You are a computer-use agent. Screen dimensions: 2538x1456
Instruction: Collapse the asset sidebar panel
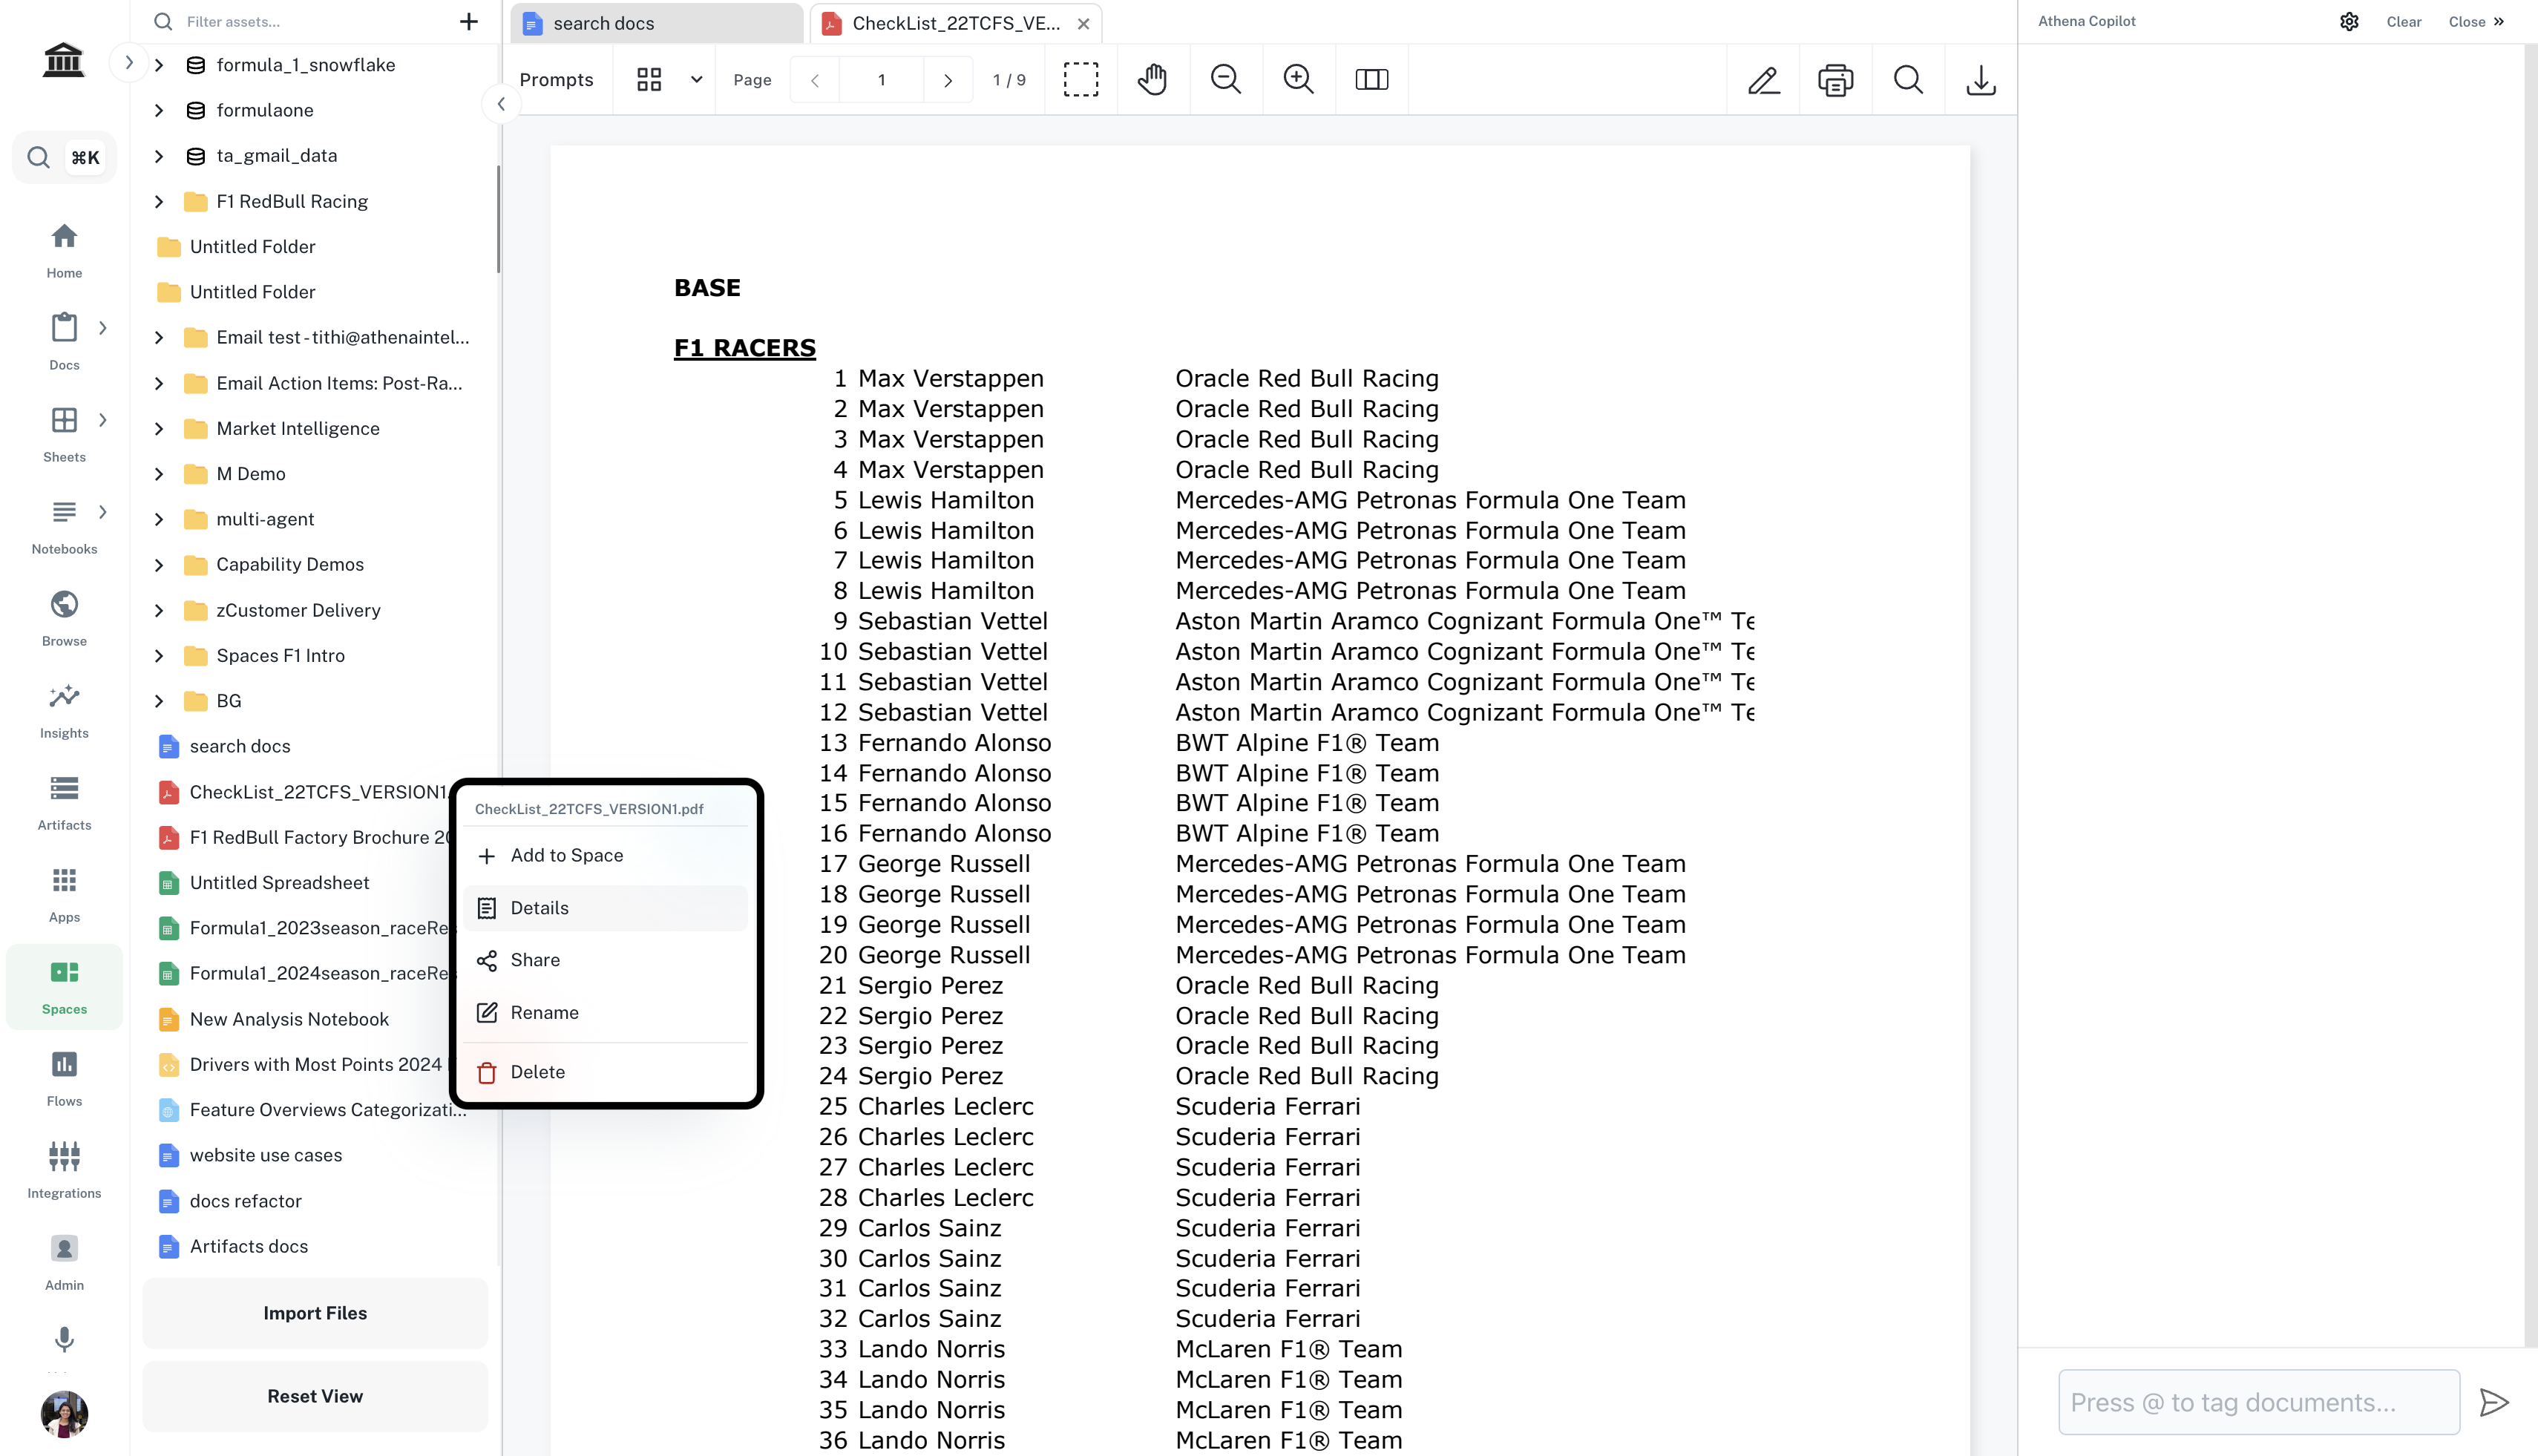[x=501, y=104]
